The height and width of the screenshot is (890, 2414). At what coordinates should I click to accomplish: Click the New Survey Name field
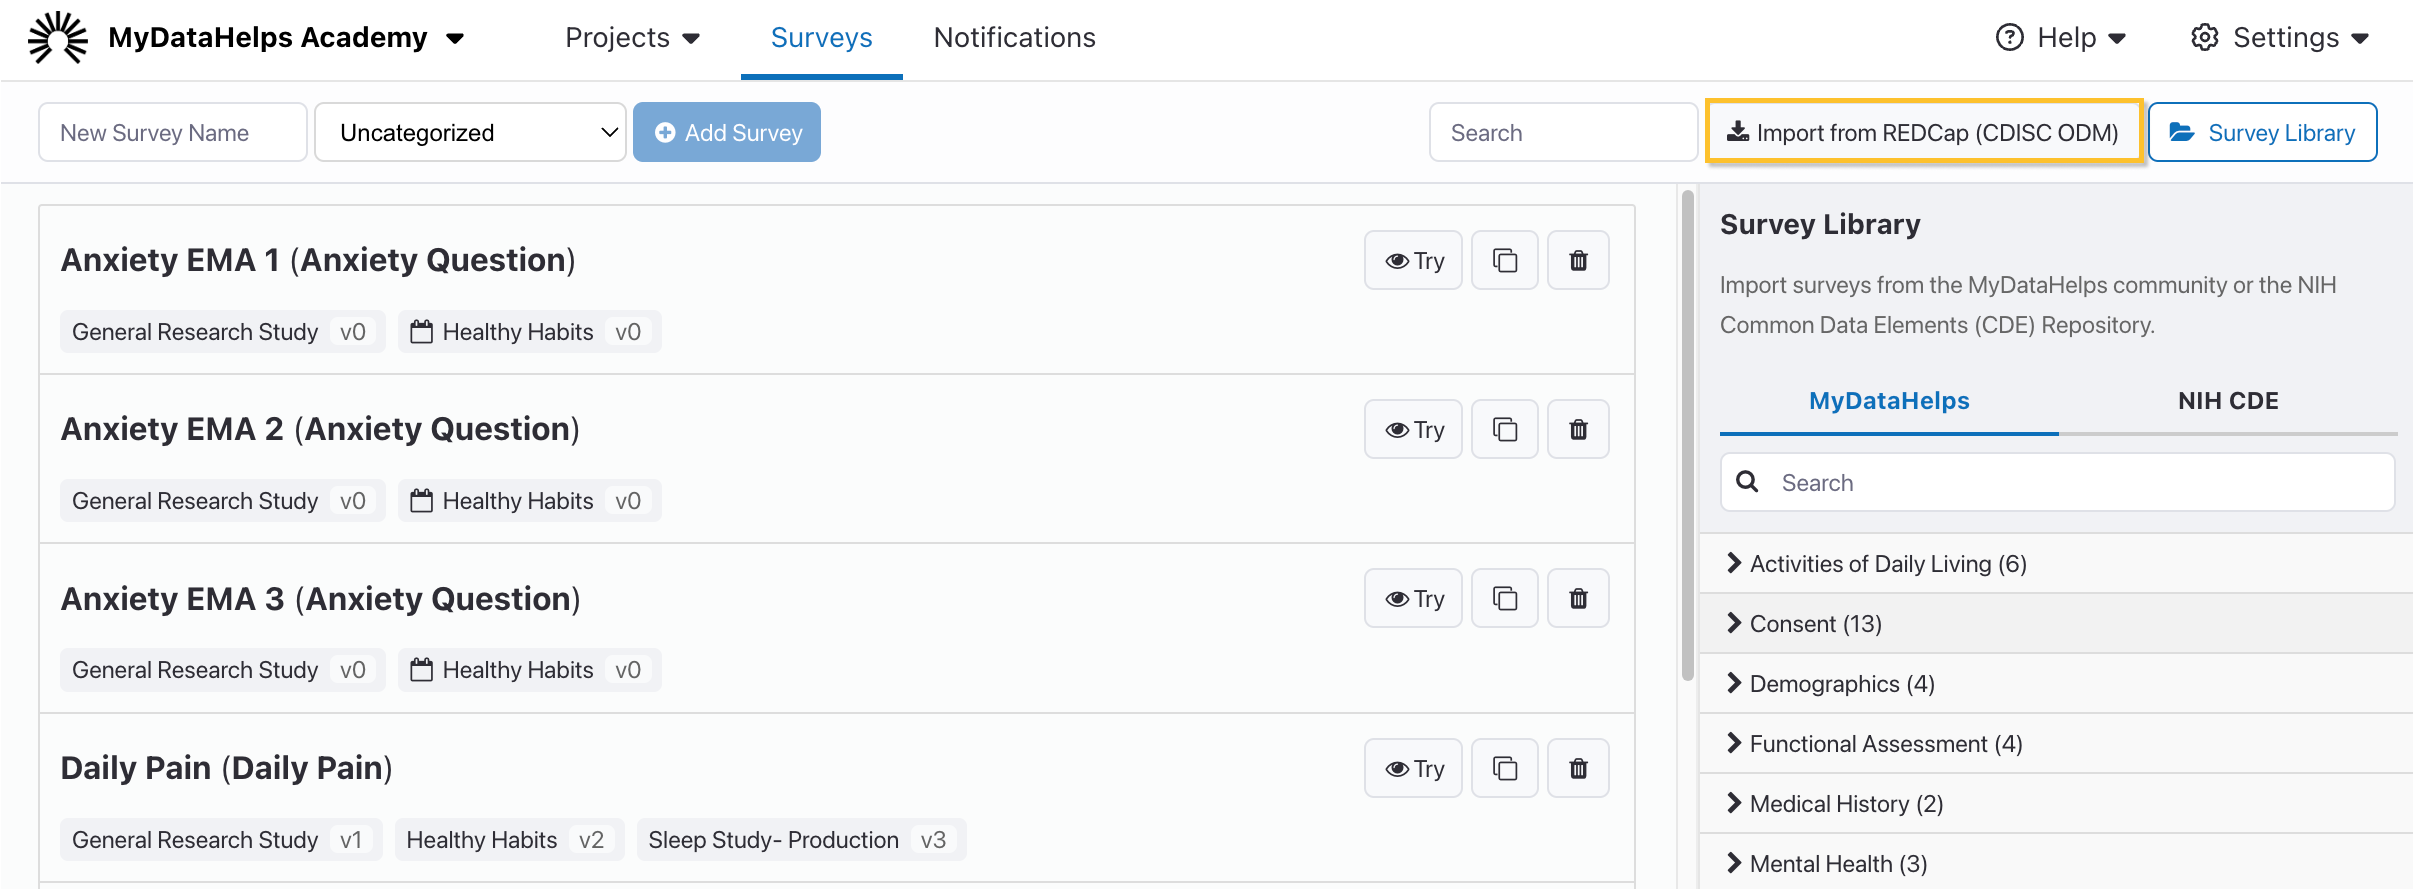coord(173,133)
